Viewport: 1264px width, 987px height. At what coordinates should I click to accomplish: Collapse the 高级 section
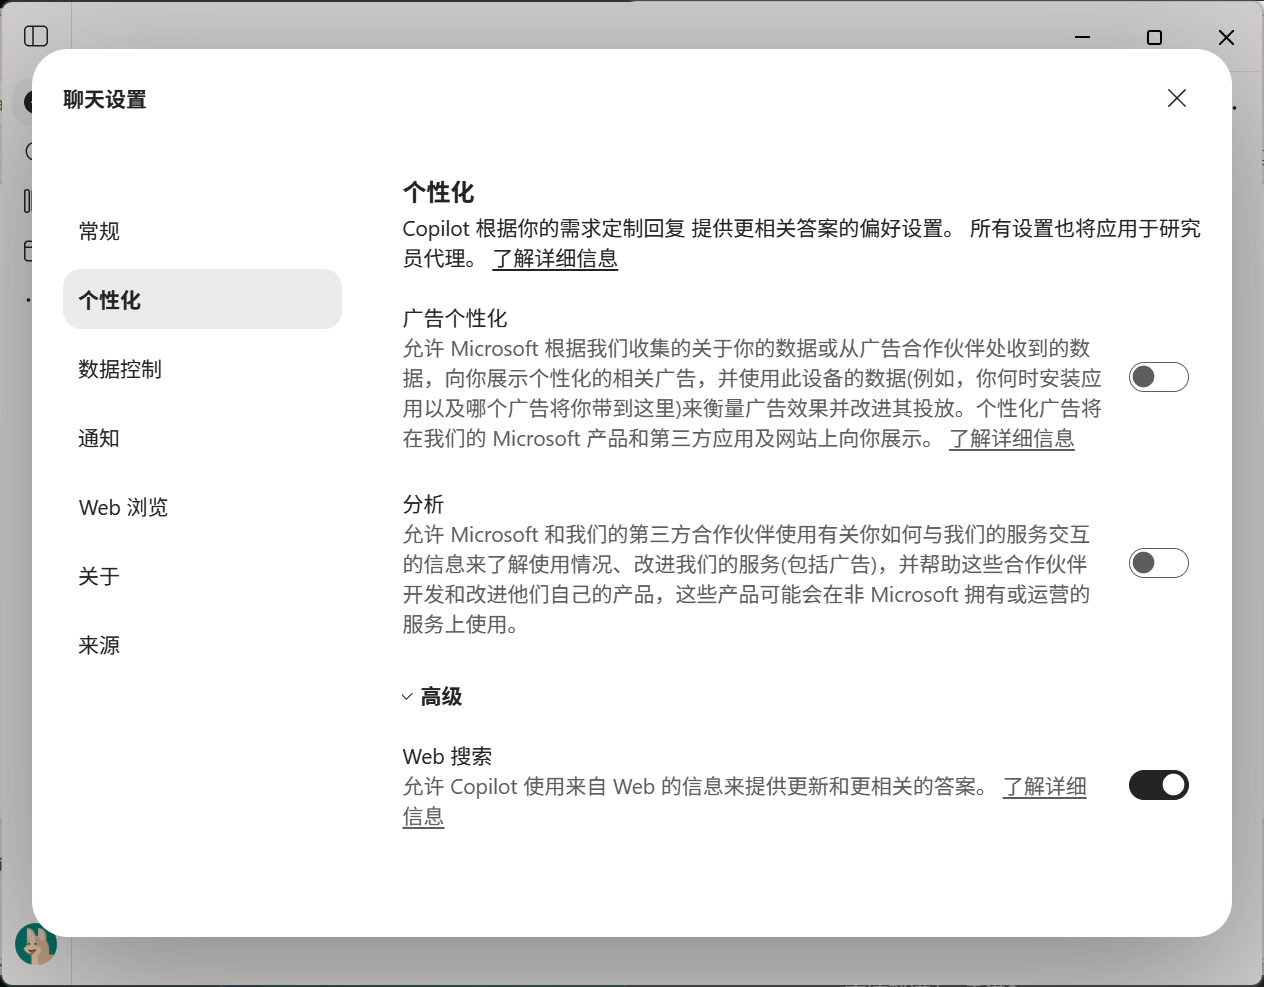[432, 696]
